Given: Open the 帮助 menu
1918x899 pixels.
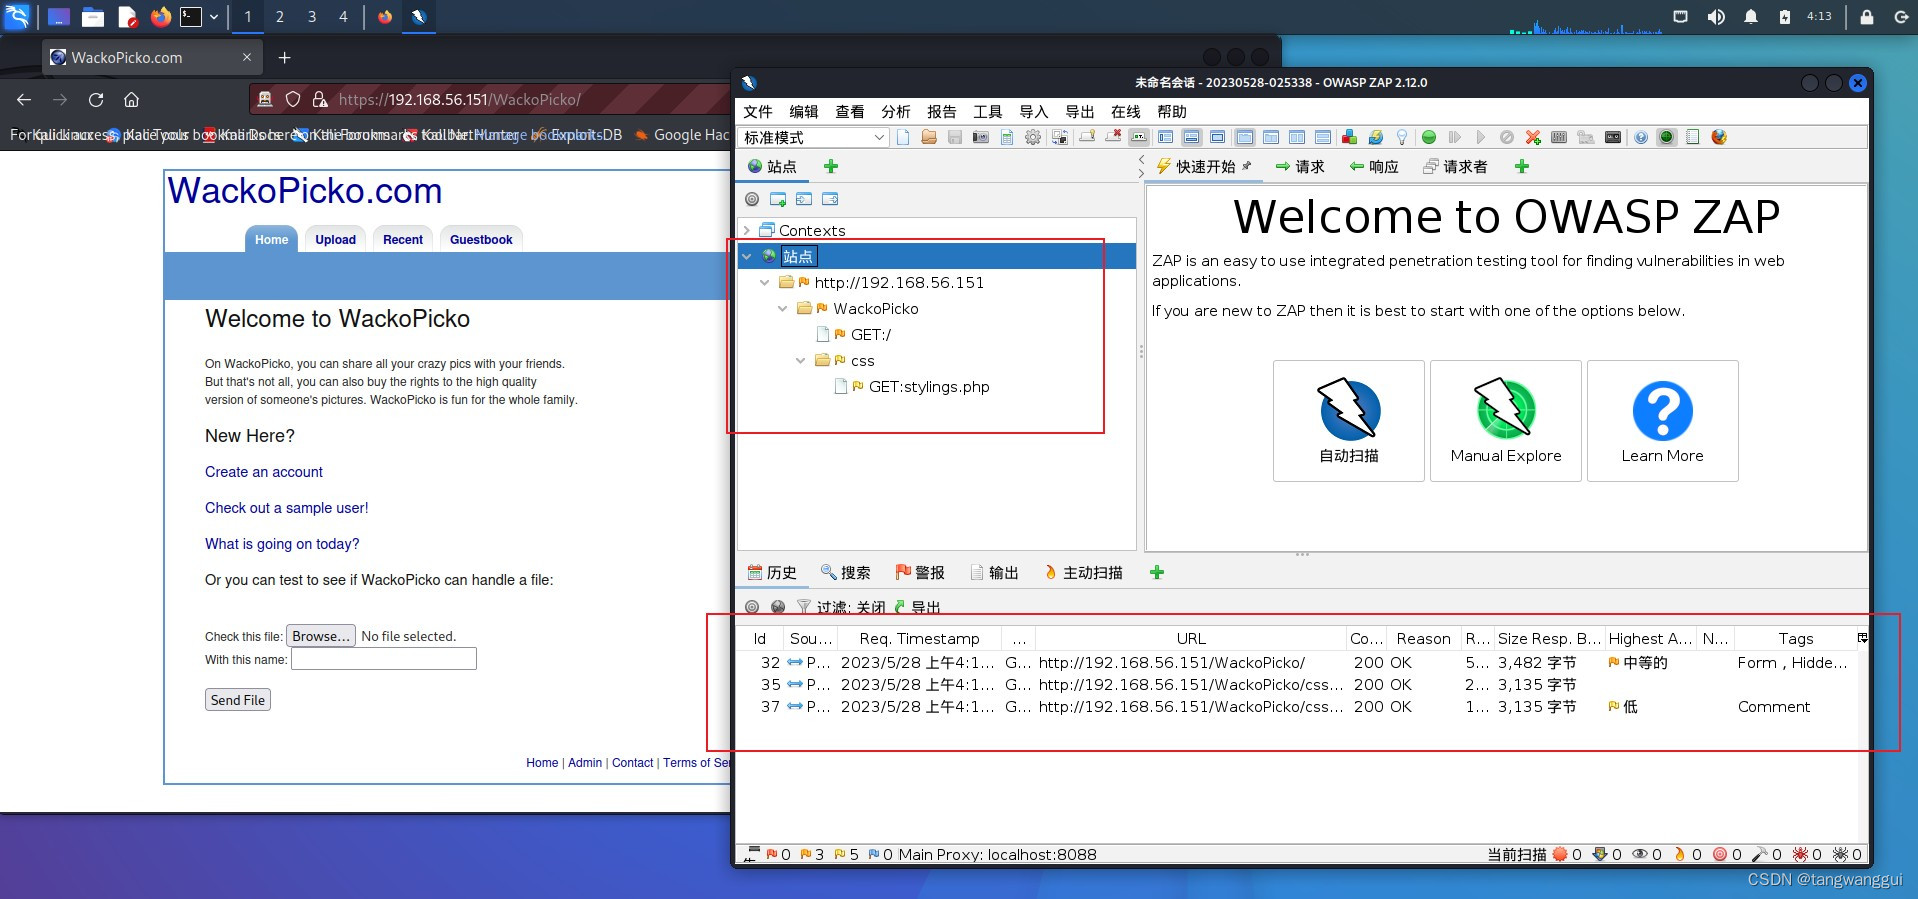Looking at the screenshot, I should [x=1172, y=111].
